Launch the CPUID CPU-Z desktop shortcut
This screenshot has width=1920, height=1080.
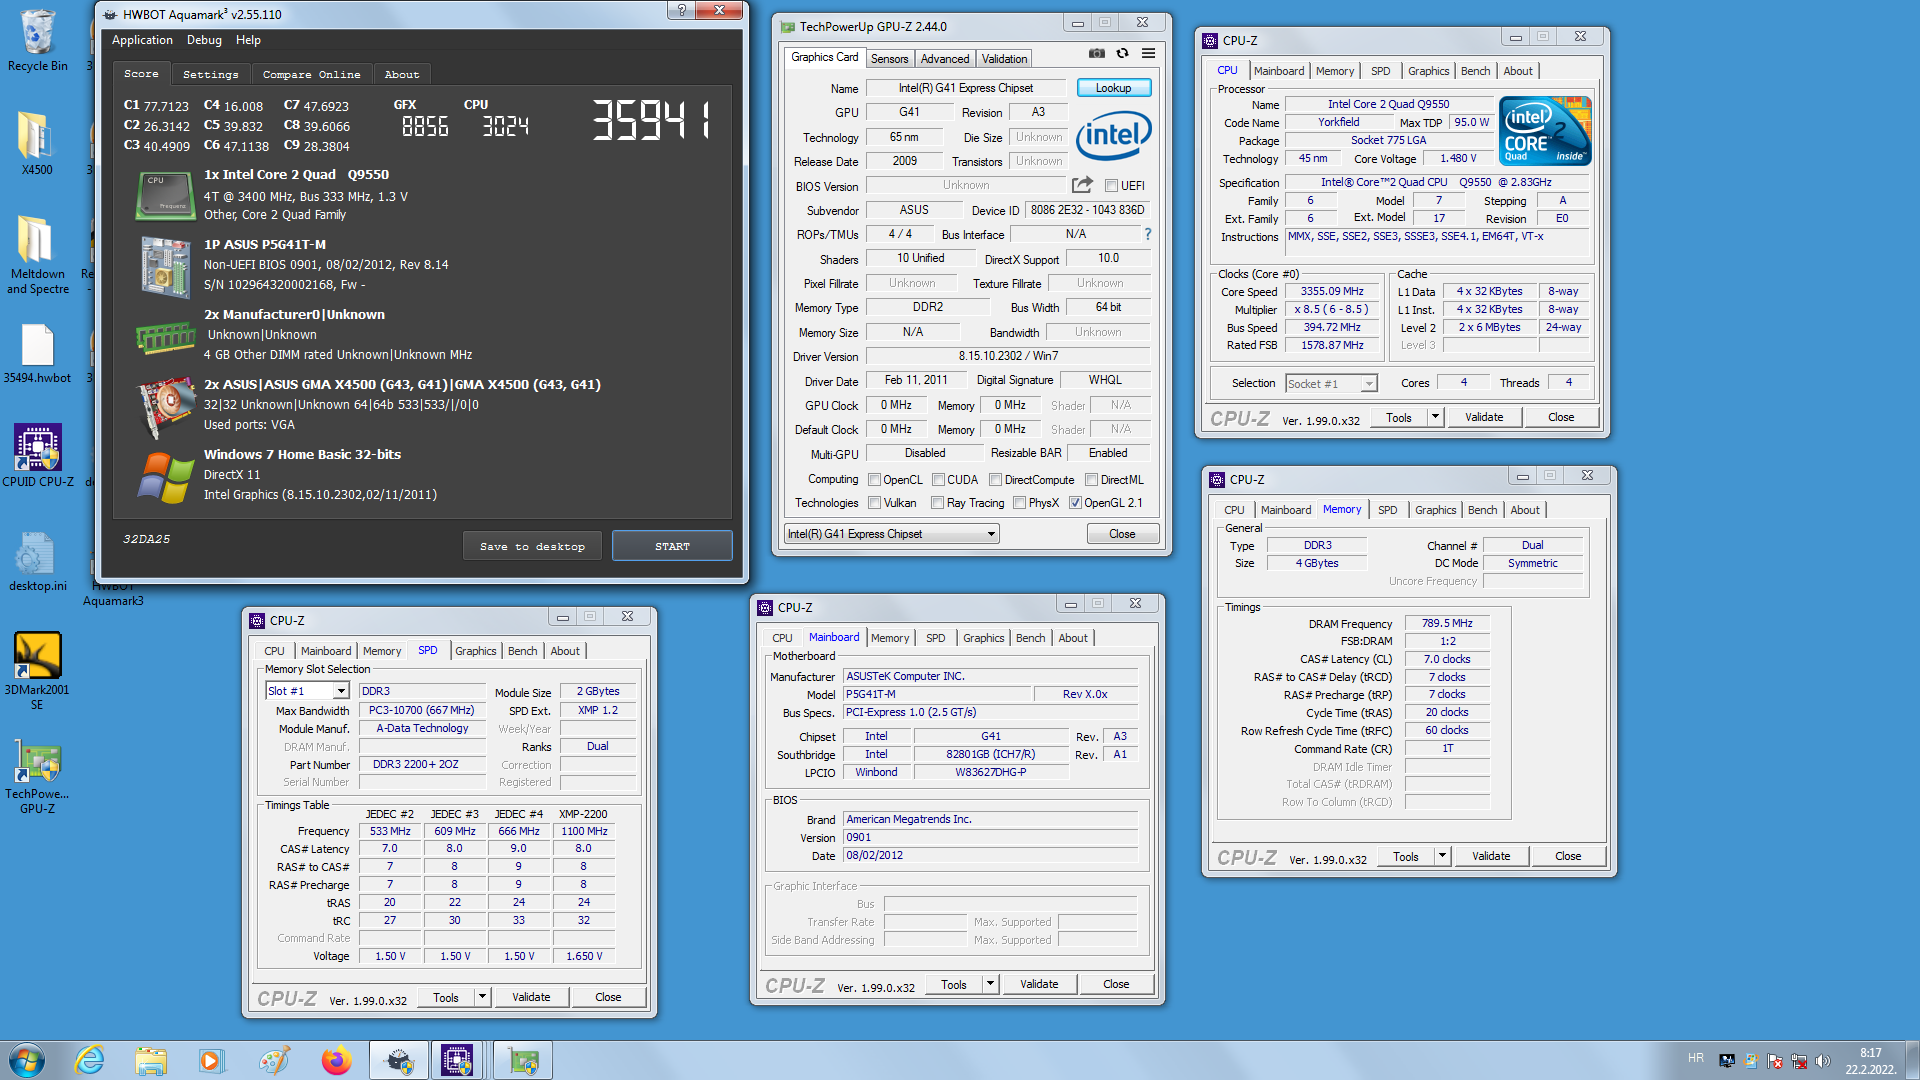[38, 455]
